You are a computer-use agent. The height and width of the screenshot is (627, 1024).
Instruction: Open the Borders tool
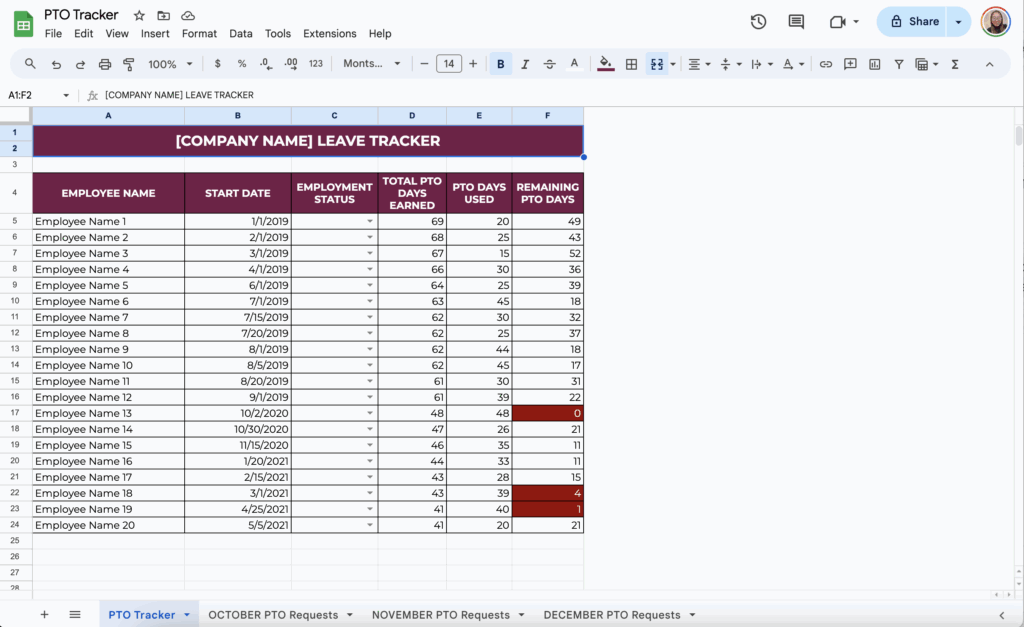(x=631, y=62)
